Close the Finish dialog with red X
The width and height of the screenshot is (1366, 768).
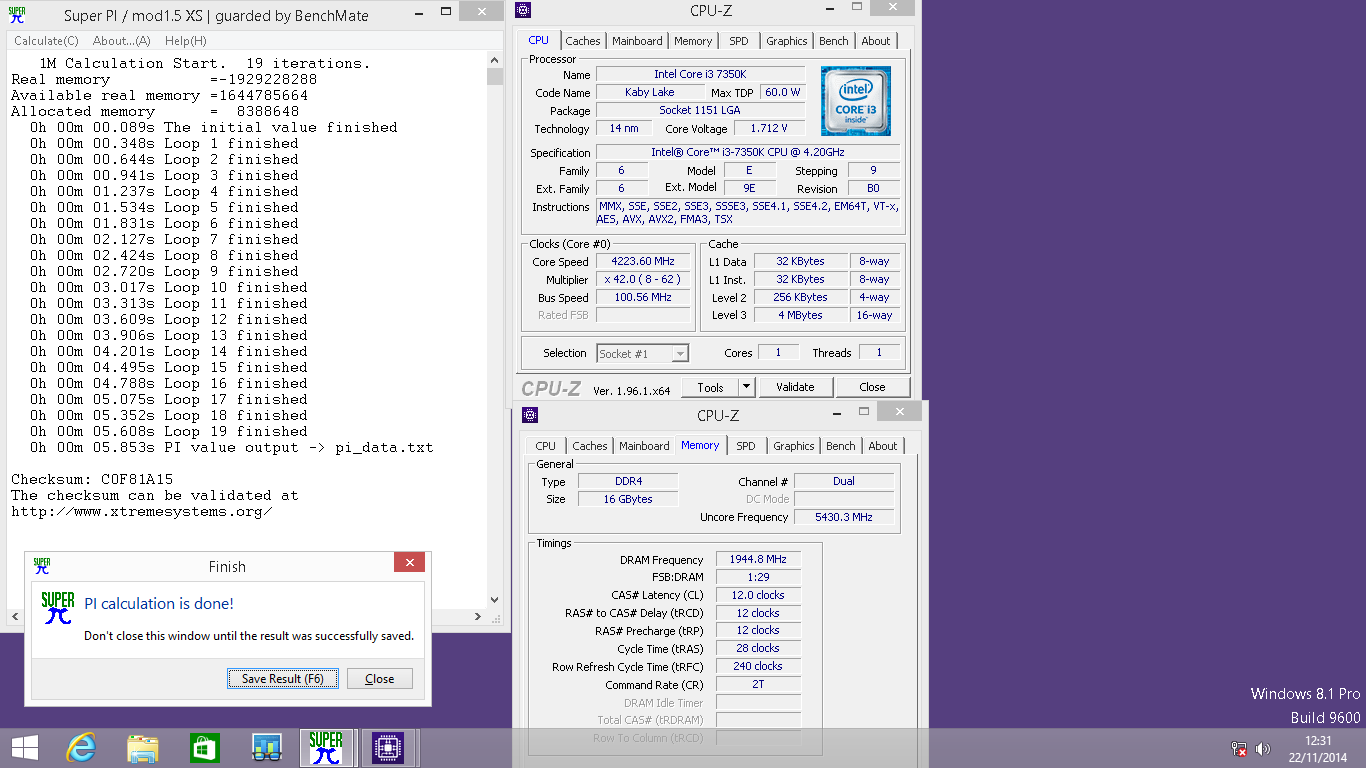[x=409, y=563]
